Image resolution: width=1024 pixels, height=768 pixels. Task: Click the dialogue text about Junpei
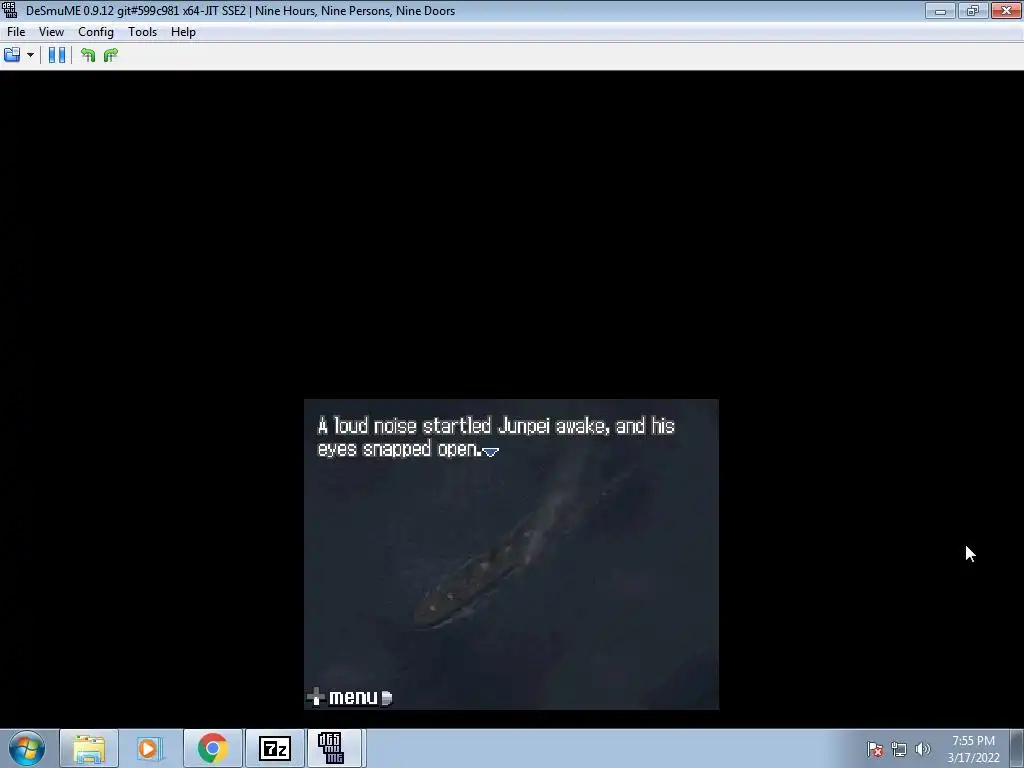[x=496, y=438]
